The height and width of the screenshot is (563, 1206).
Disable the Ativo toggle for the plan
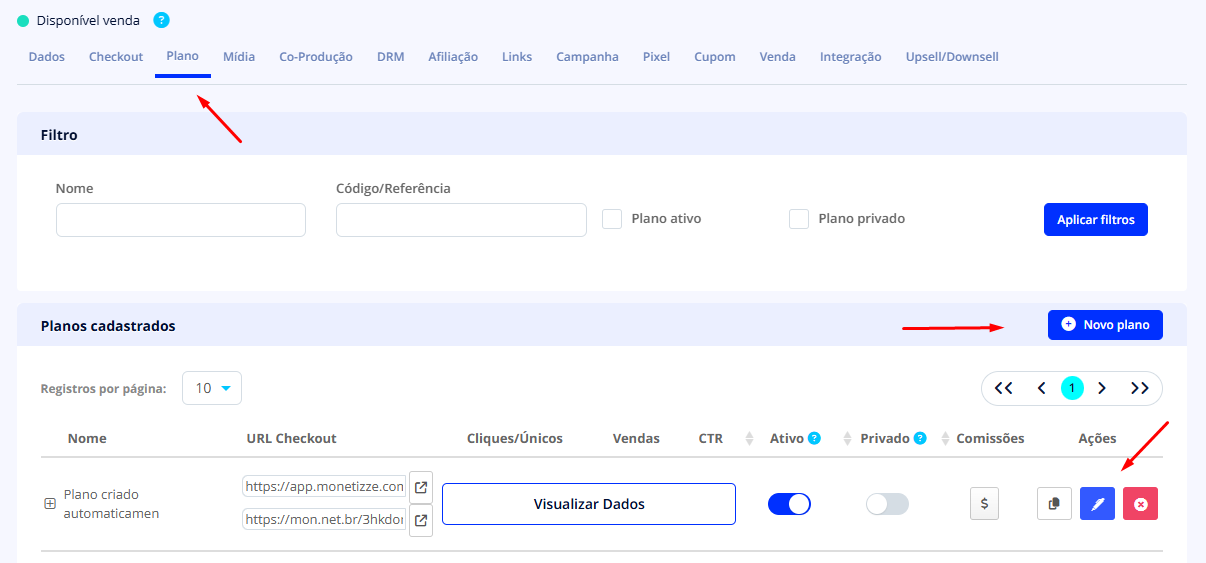click(x=789, y=504)
